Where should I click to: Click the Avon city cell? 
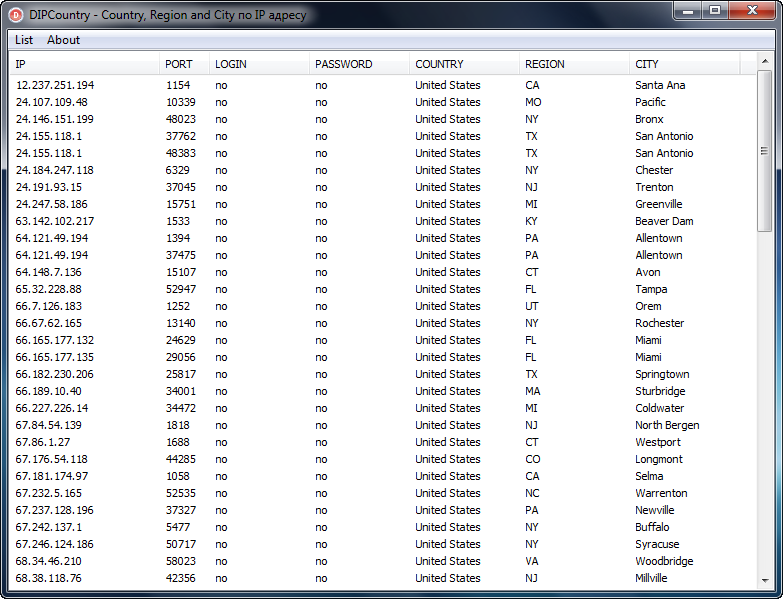coord(647,272)
